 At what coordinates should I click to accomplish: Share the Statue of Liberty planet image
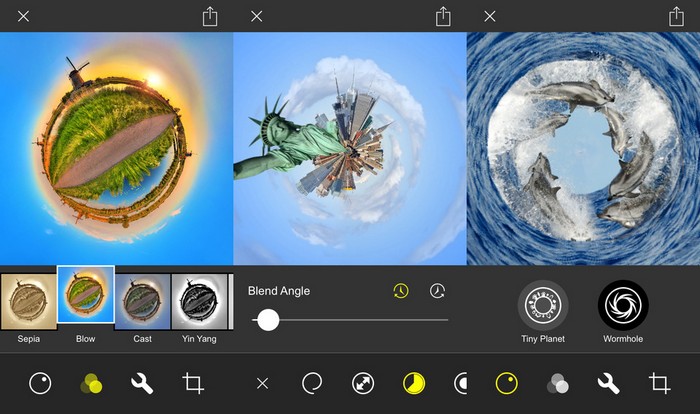pyautogui.click(x=443, y=17)
